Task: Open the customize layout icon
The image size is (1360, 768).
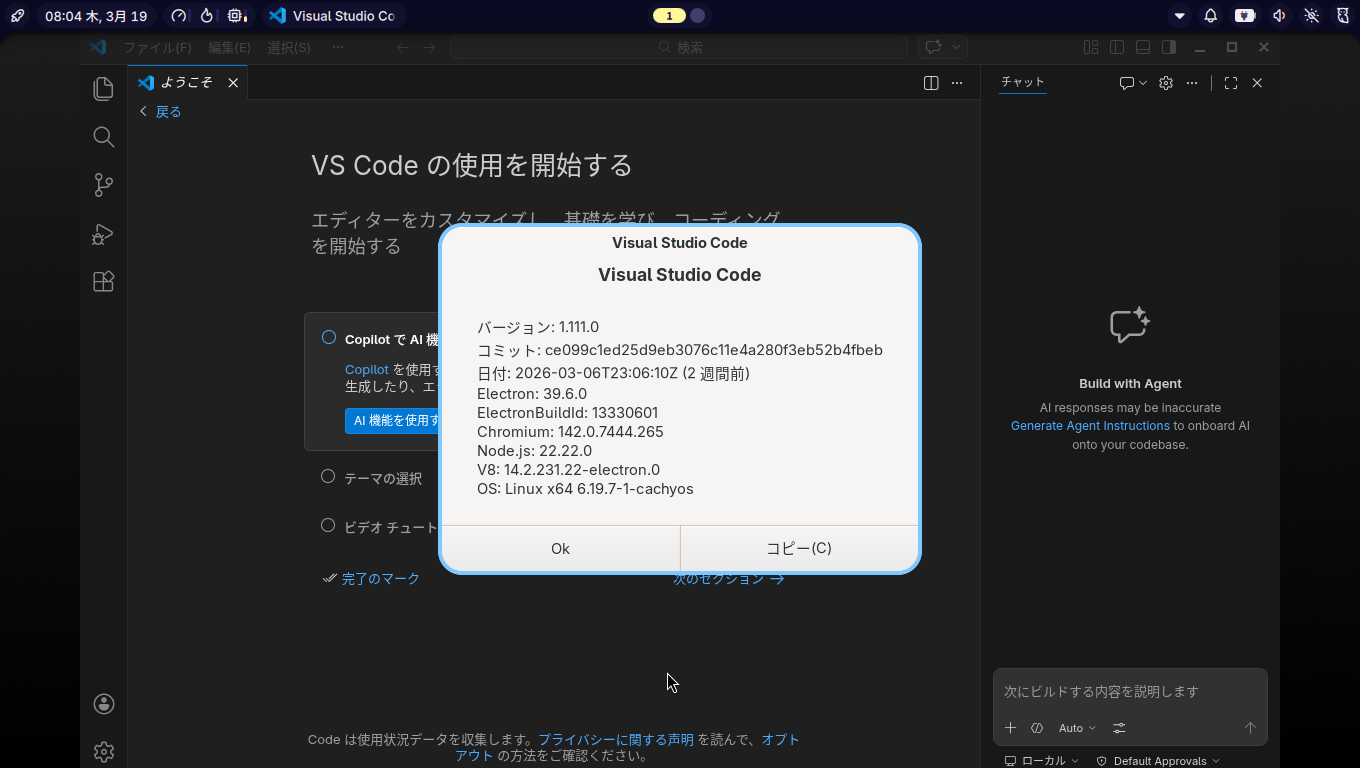Action: click(x=1091, y=47)
